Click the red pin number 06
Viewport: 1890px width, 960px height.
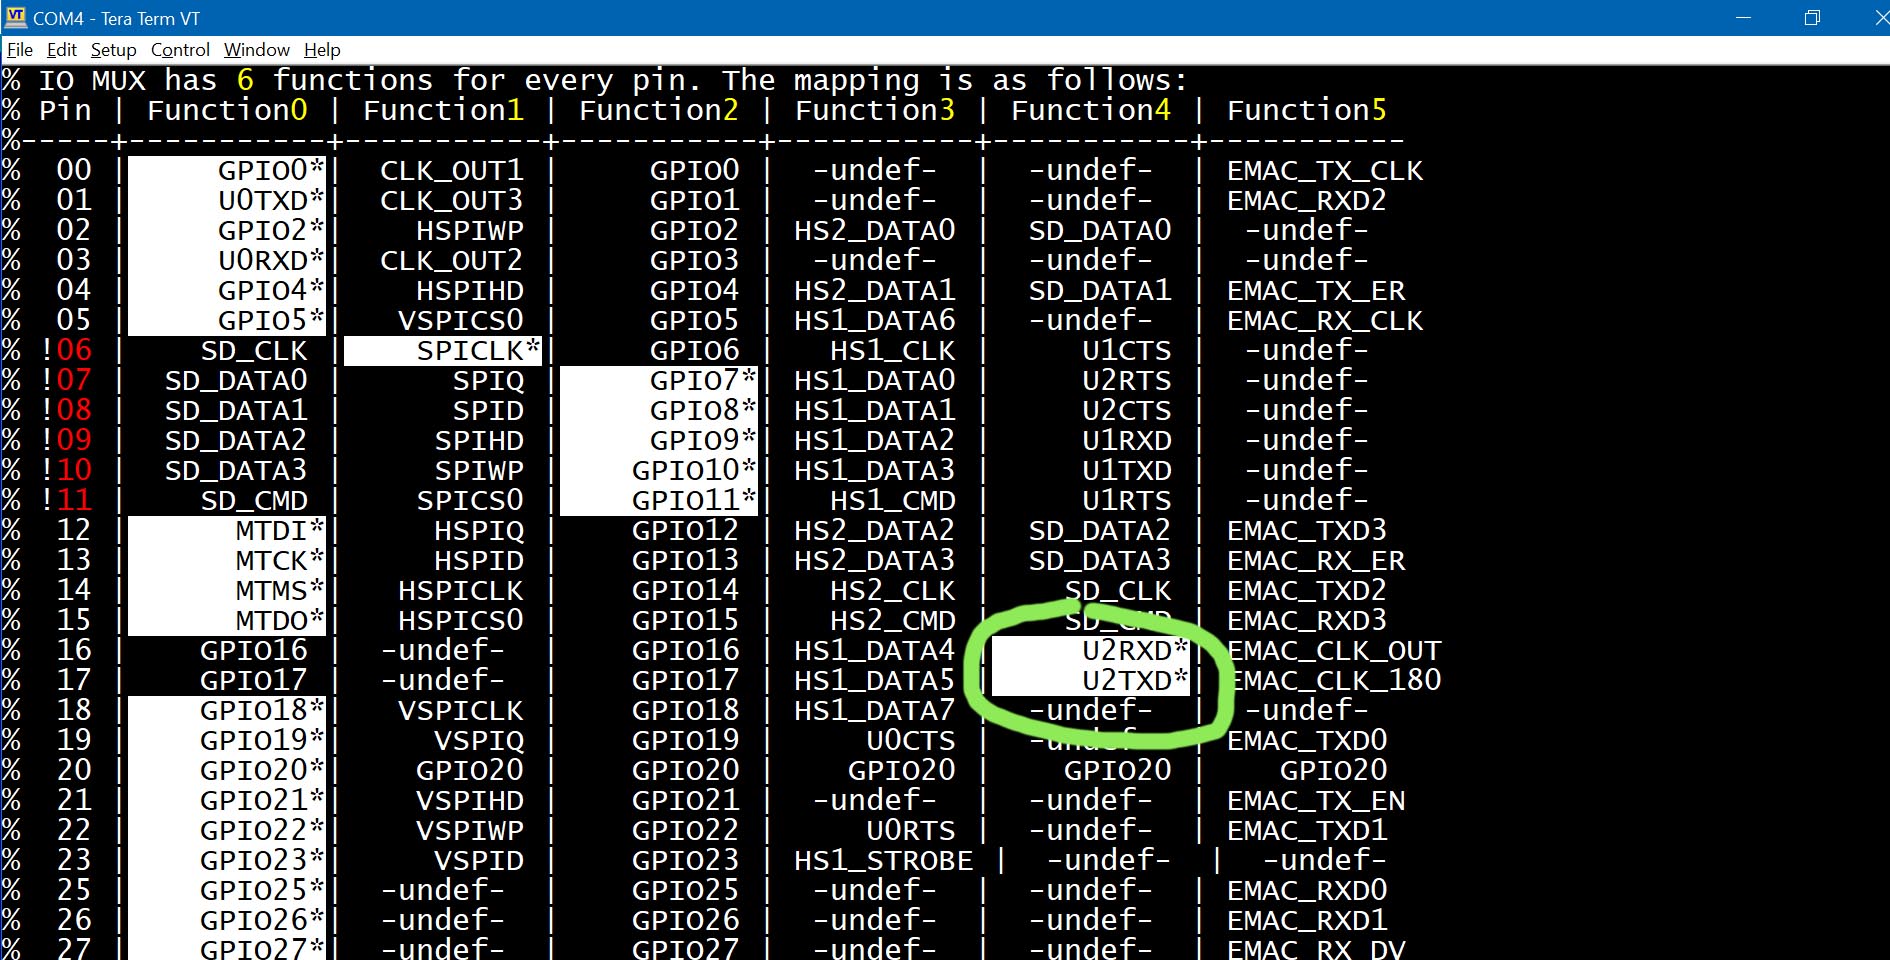[x=74, y=351]
